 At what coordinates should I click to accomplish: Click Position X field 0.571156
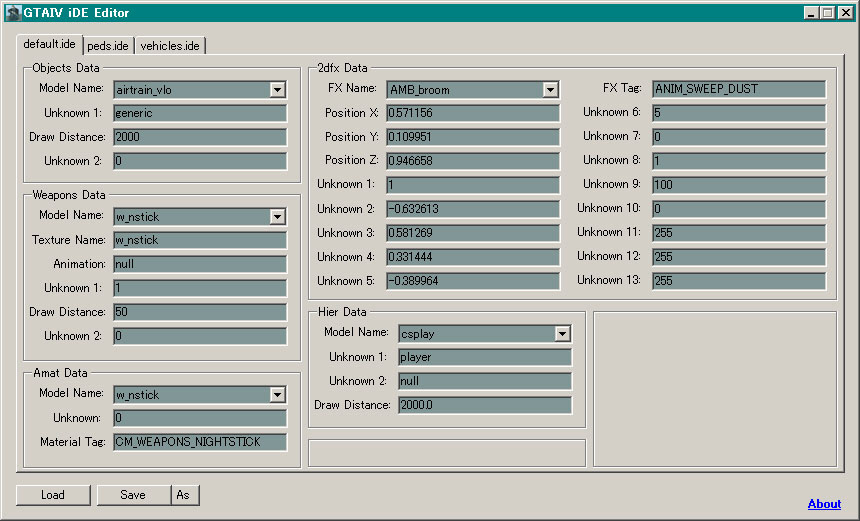click(473, 114)
